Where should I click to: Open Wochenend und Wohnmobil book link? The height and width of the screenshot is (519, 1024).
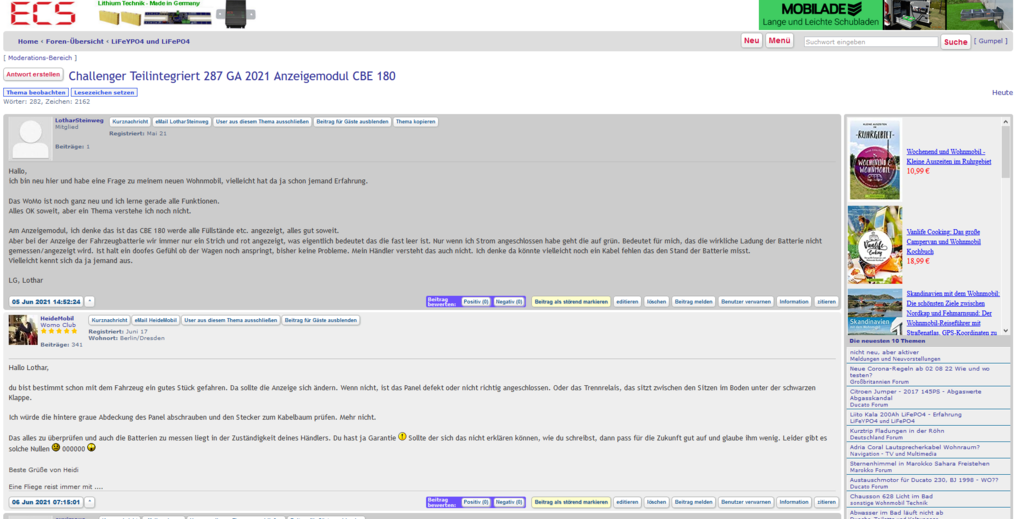(x=948, y=156)
